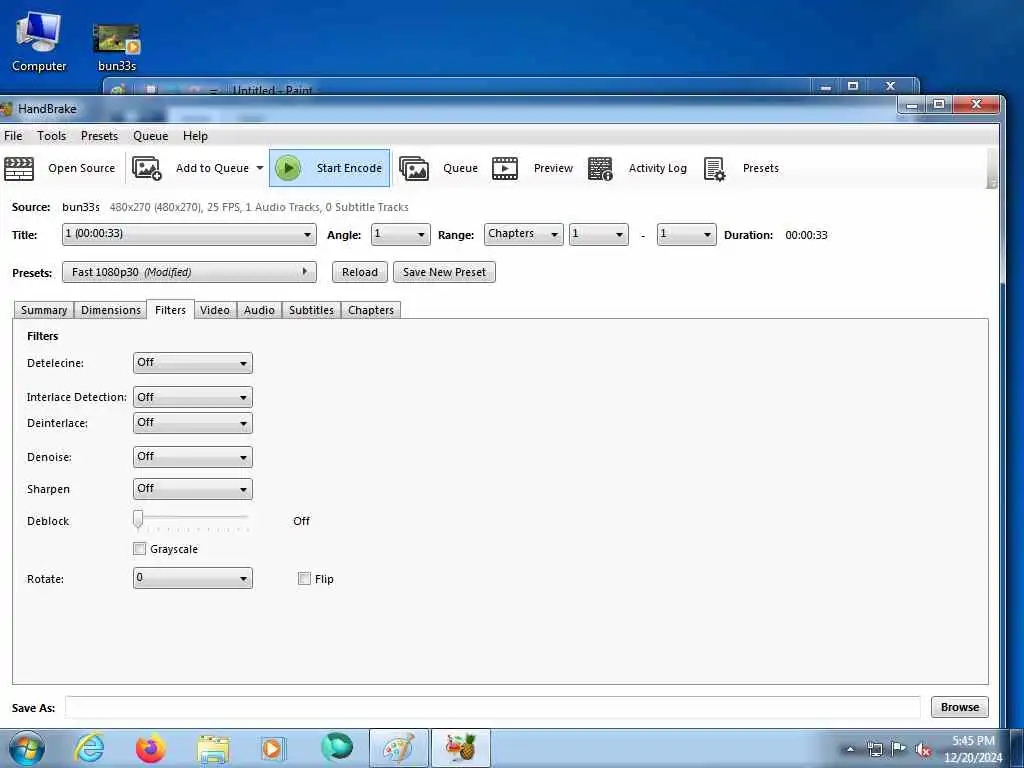This screenshot has width=1024, height=768.
Task: Expand the Add to Queue arrow
Action: [x=259, y=168]
